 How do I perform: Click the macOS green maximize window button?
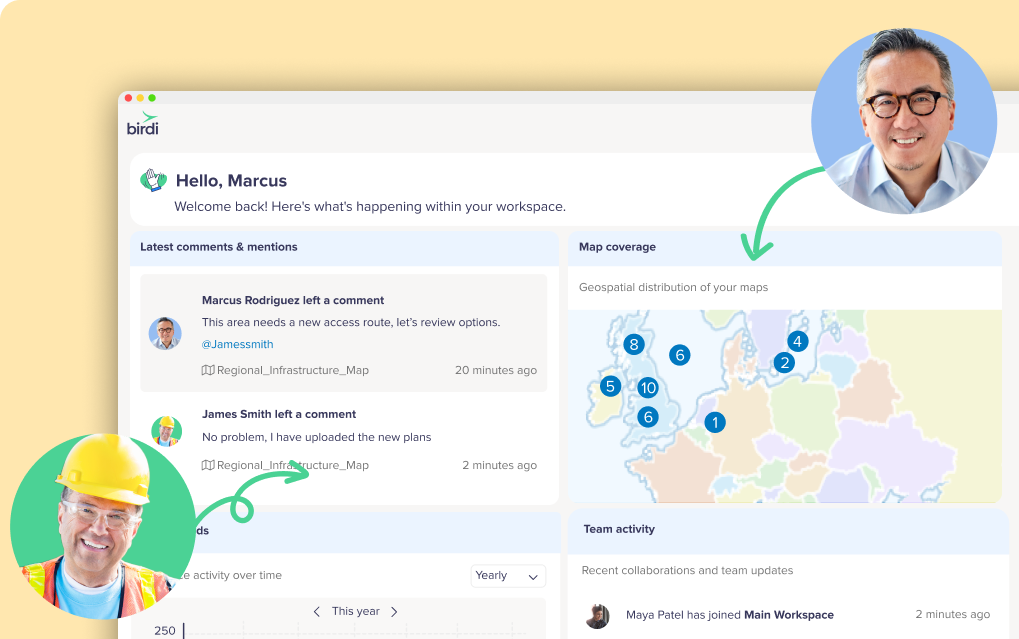152,98
